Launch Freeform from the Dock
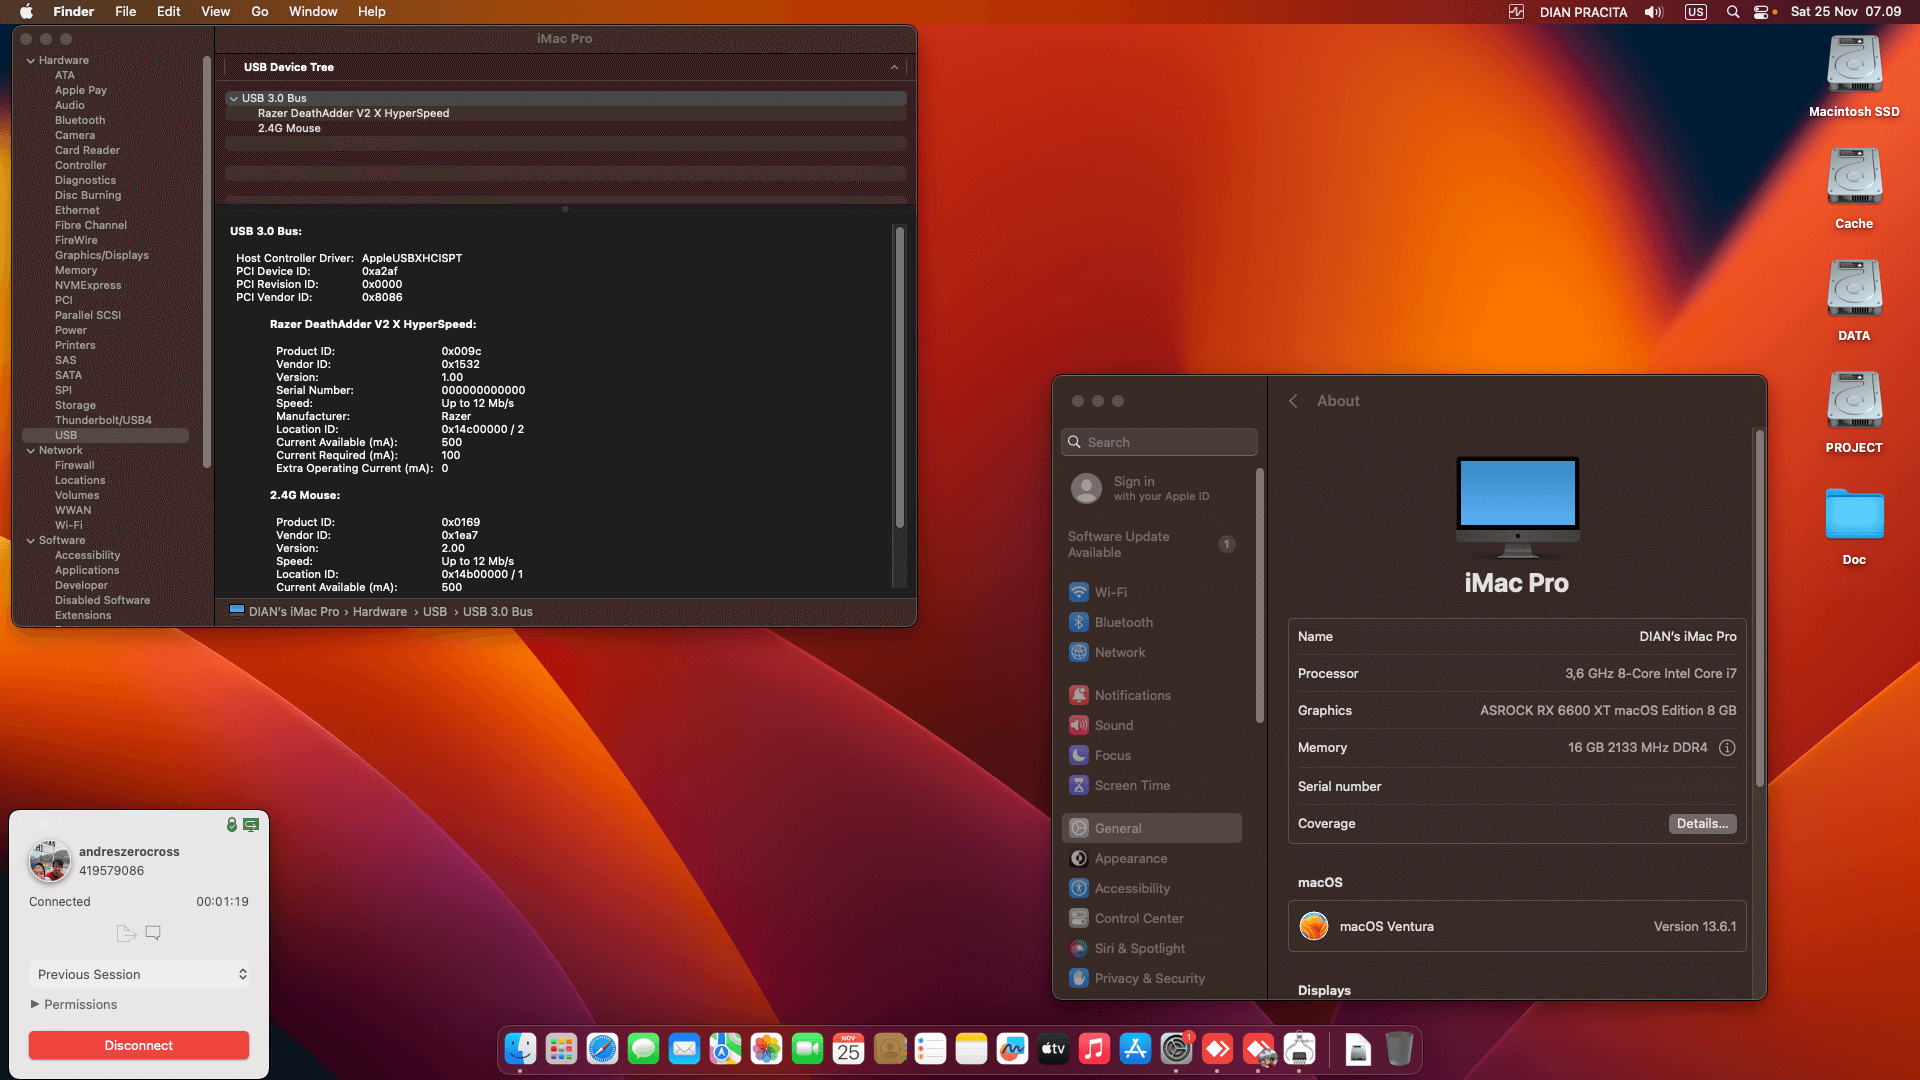The image size is (1920, 1080). pyautogui.click(x=1012, y=1048)
